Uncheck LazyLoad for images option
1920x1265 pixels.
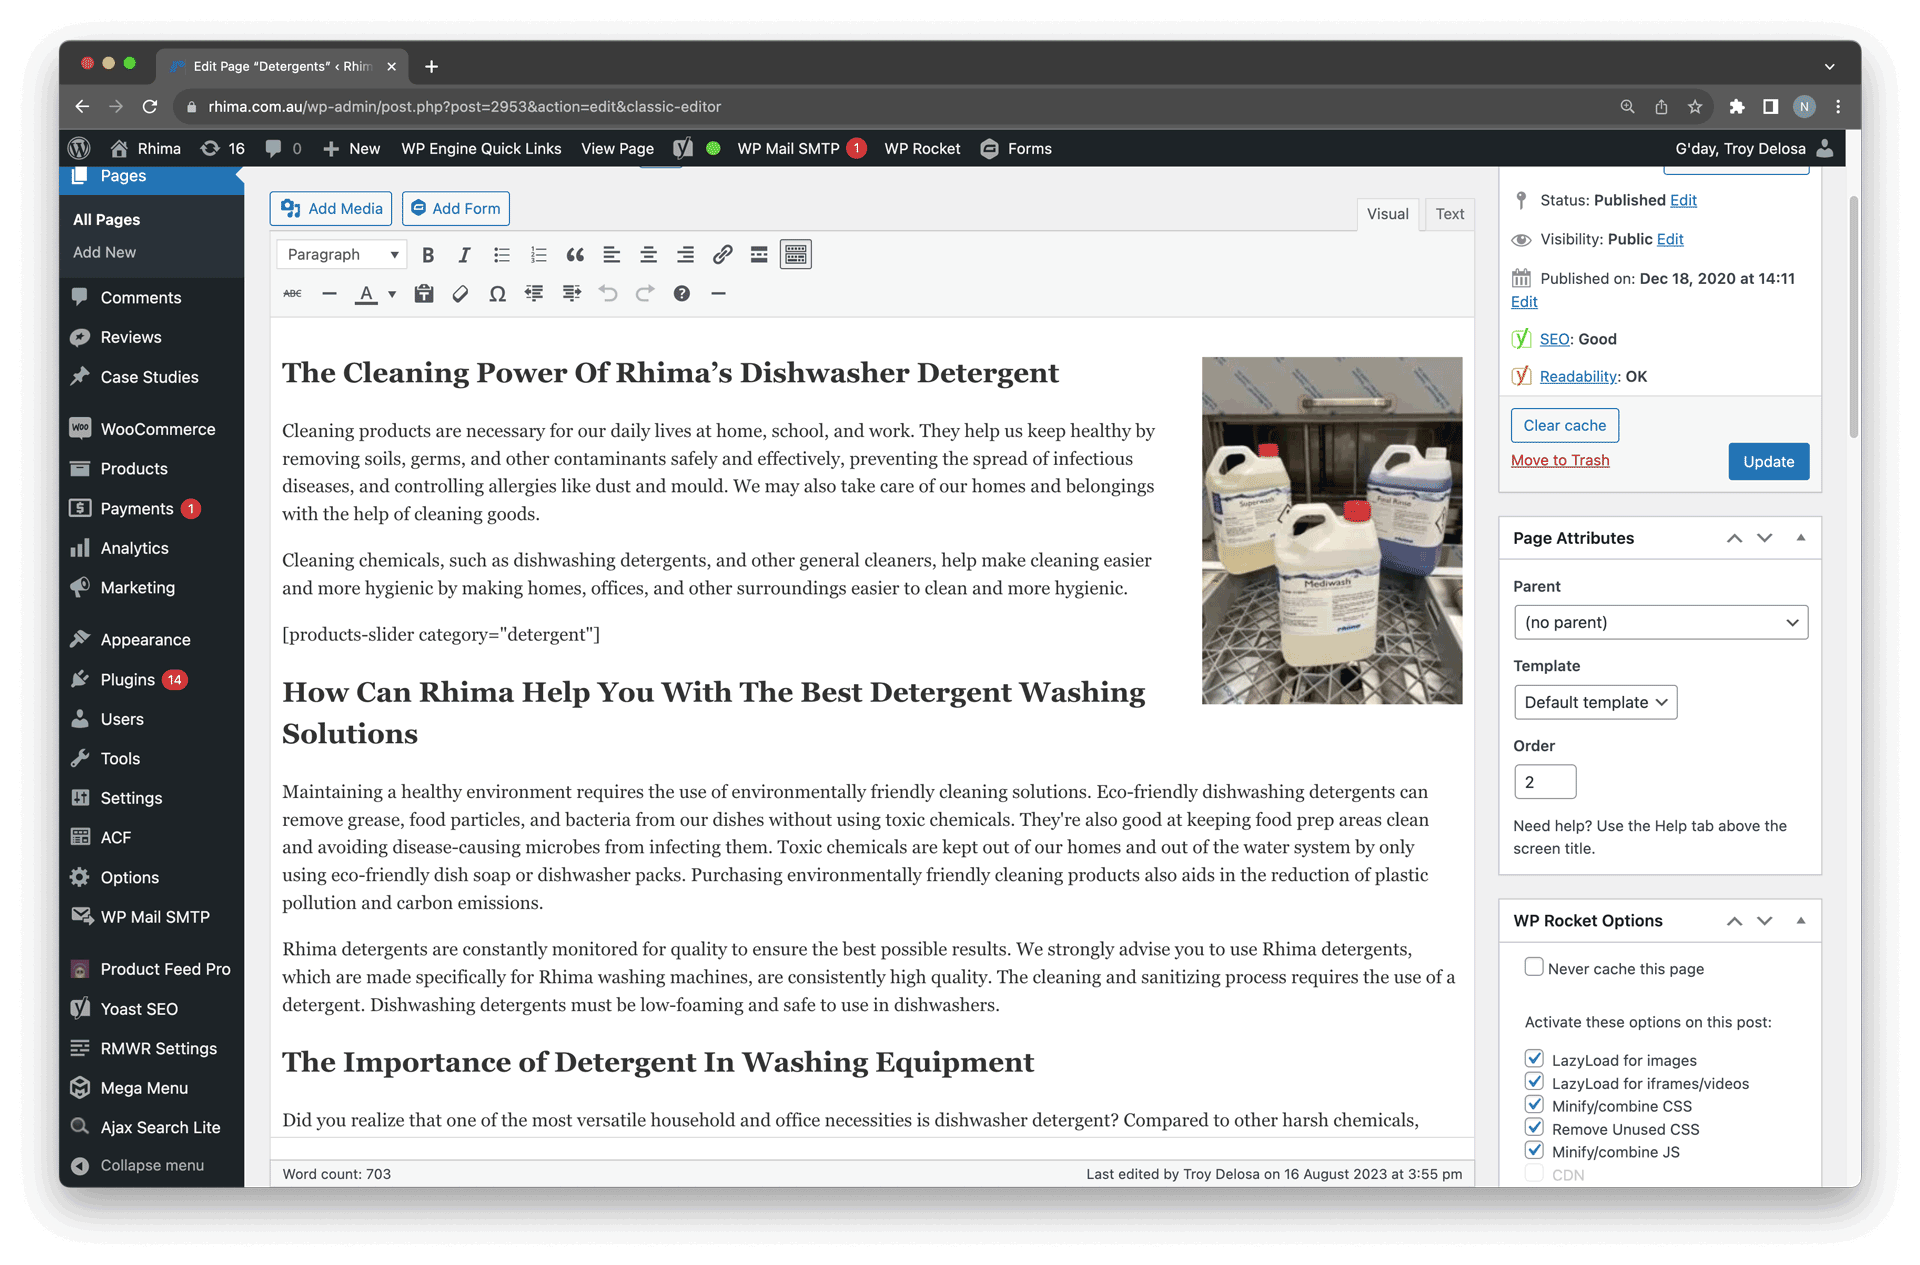(1534, 1059)
